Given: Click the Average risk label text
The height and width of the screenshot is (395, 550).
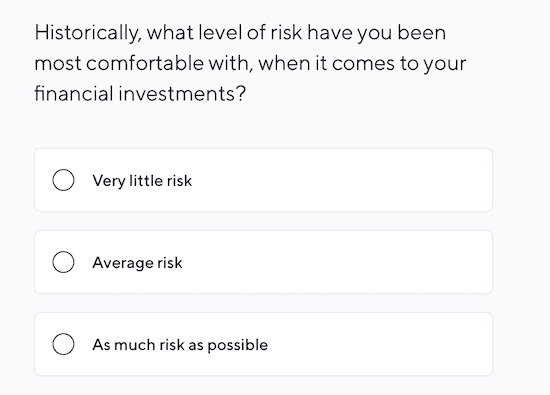Looking at the screenshot, I should 137,263.
